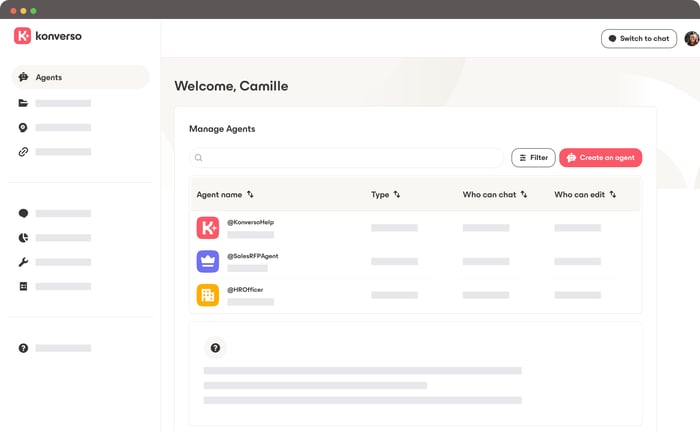
Task: Open the wrench tools icon in sidebar
Action: pos(23,262)
